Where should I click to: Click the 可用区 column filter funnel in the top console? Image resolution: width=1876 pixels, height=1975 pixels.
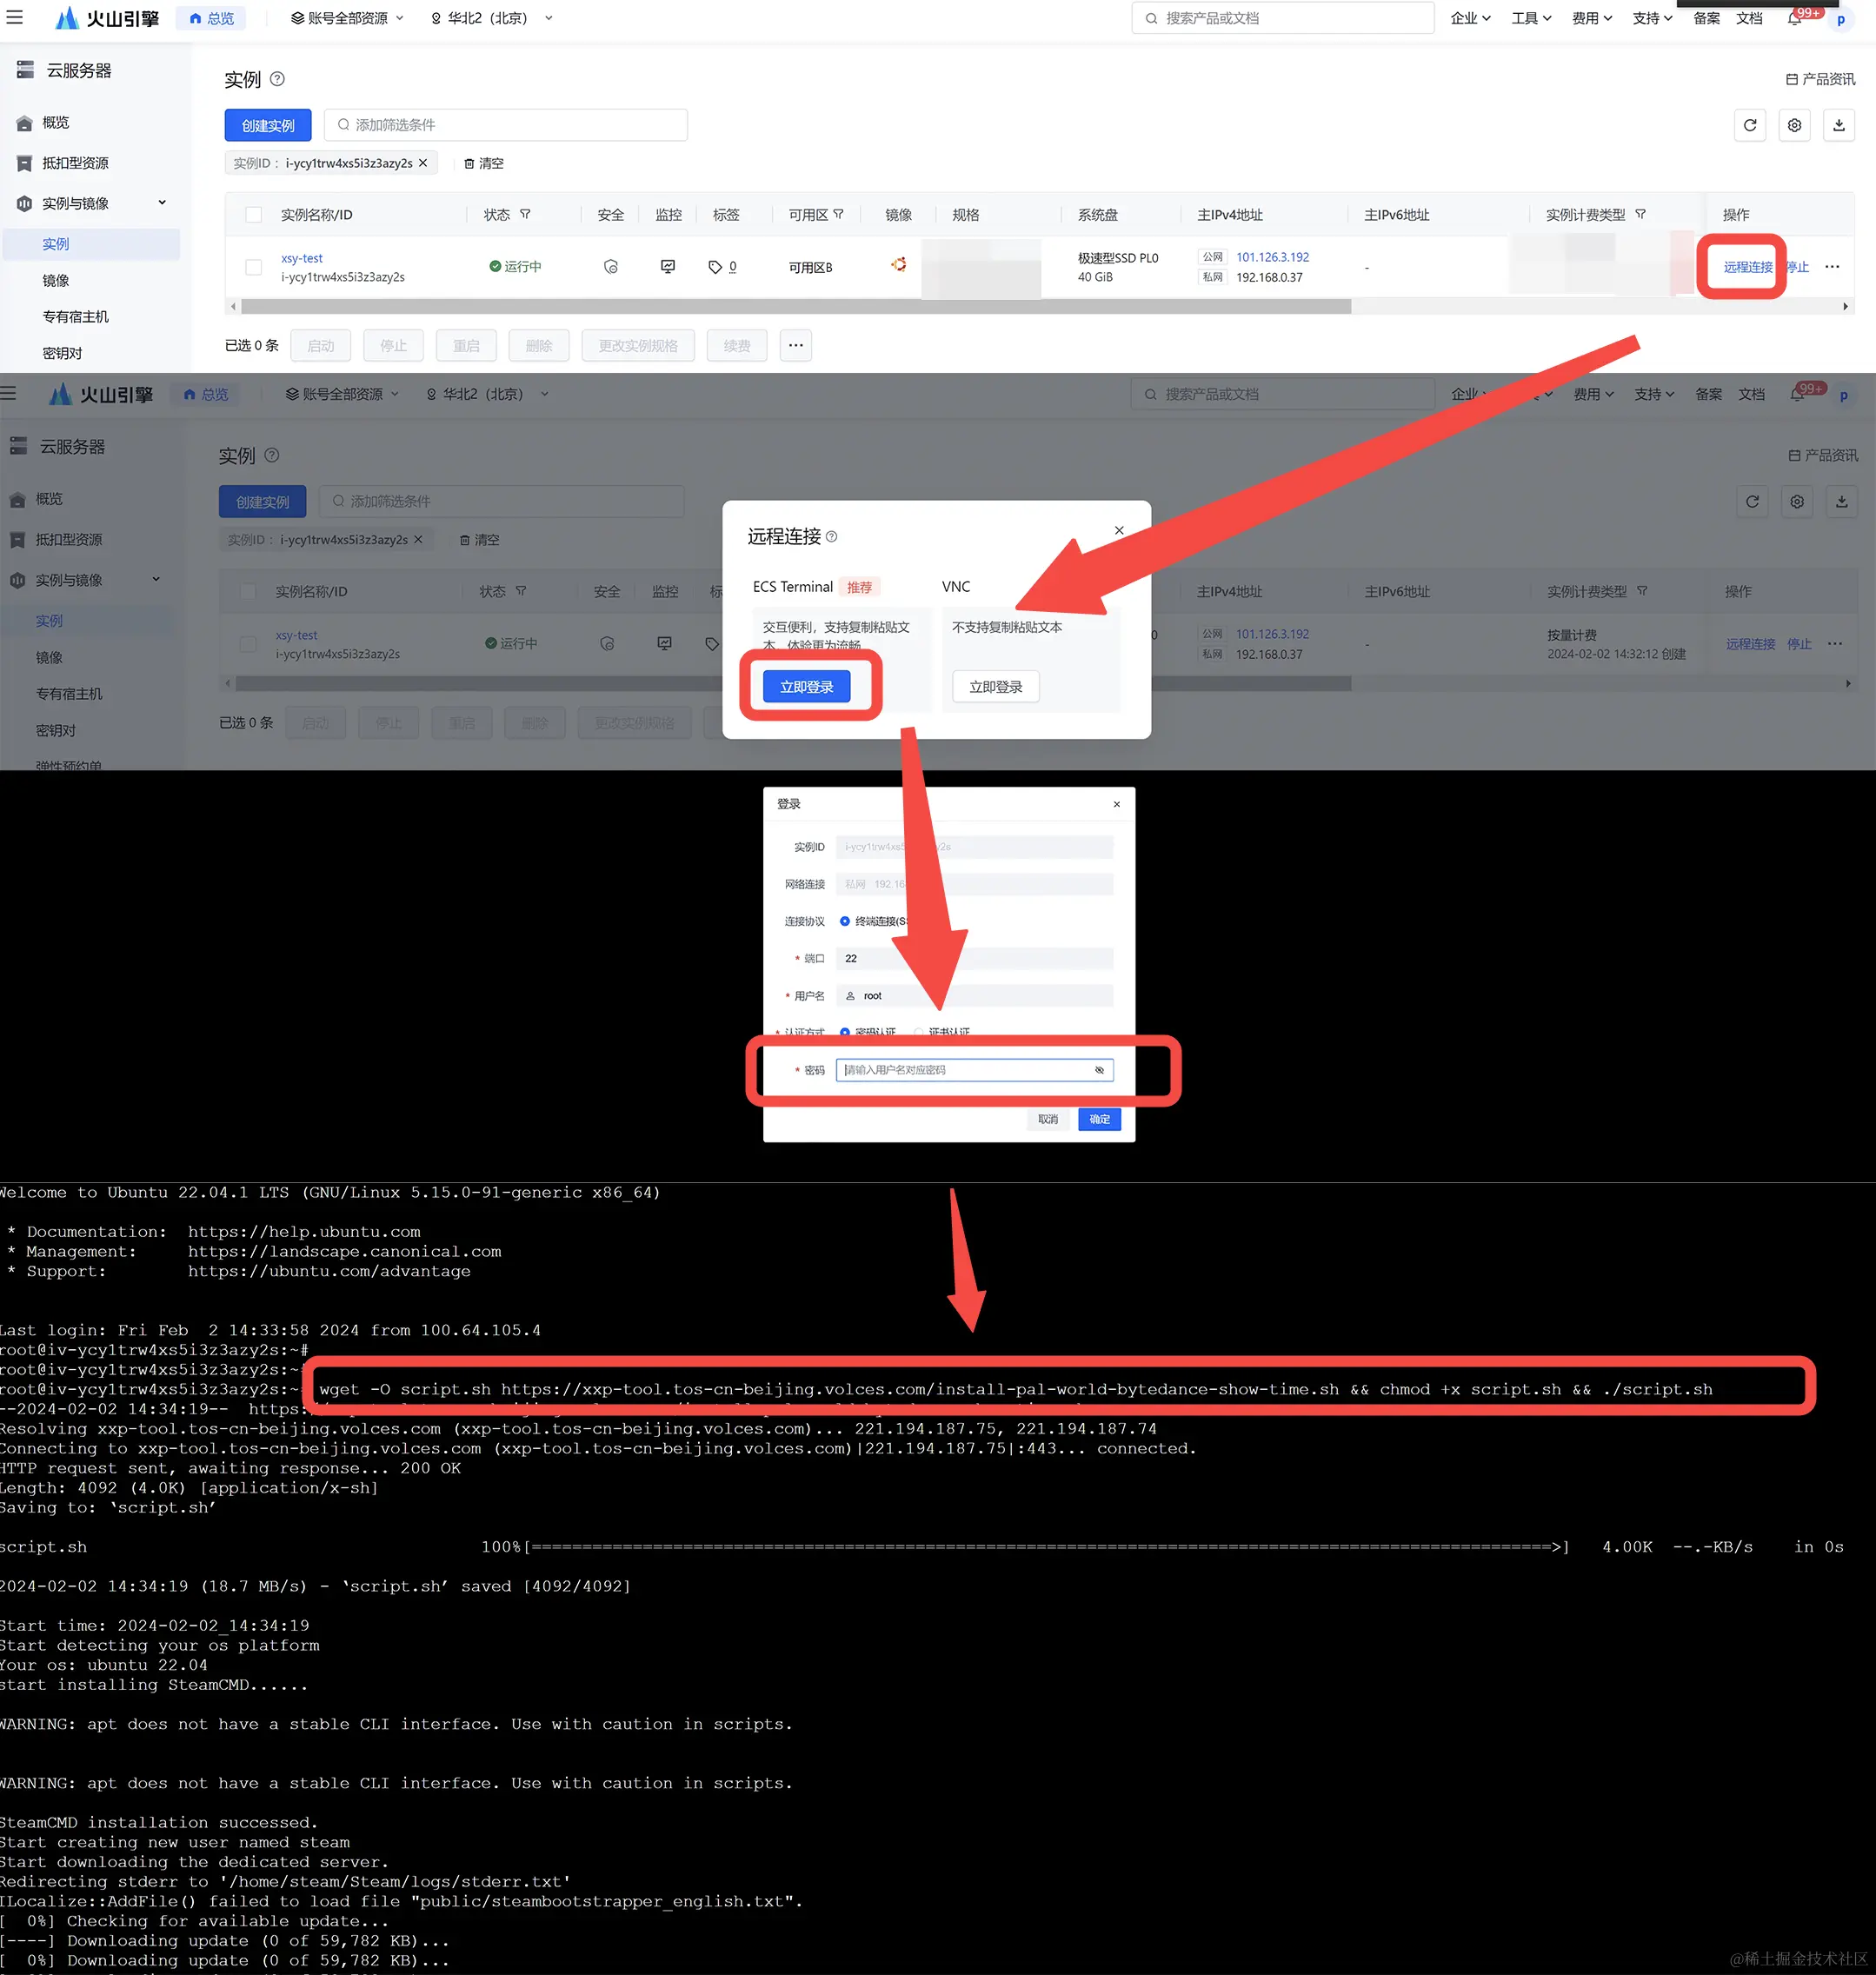(838, 214)
